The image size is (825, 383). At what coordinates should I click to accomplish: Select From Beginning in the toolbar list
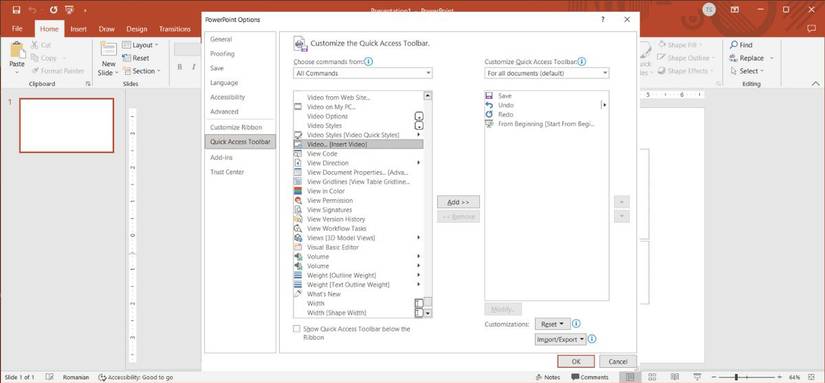(x=546, y=124)
